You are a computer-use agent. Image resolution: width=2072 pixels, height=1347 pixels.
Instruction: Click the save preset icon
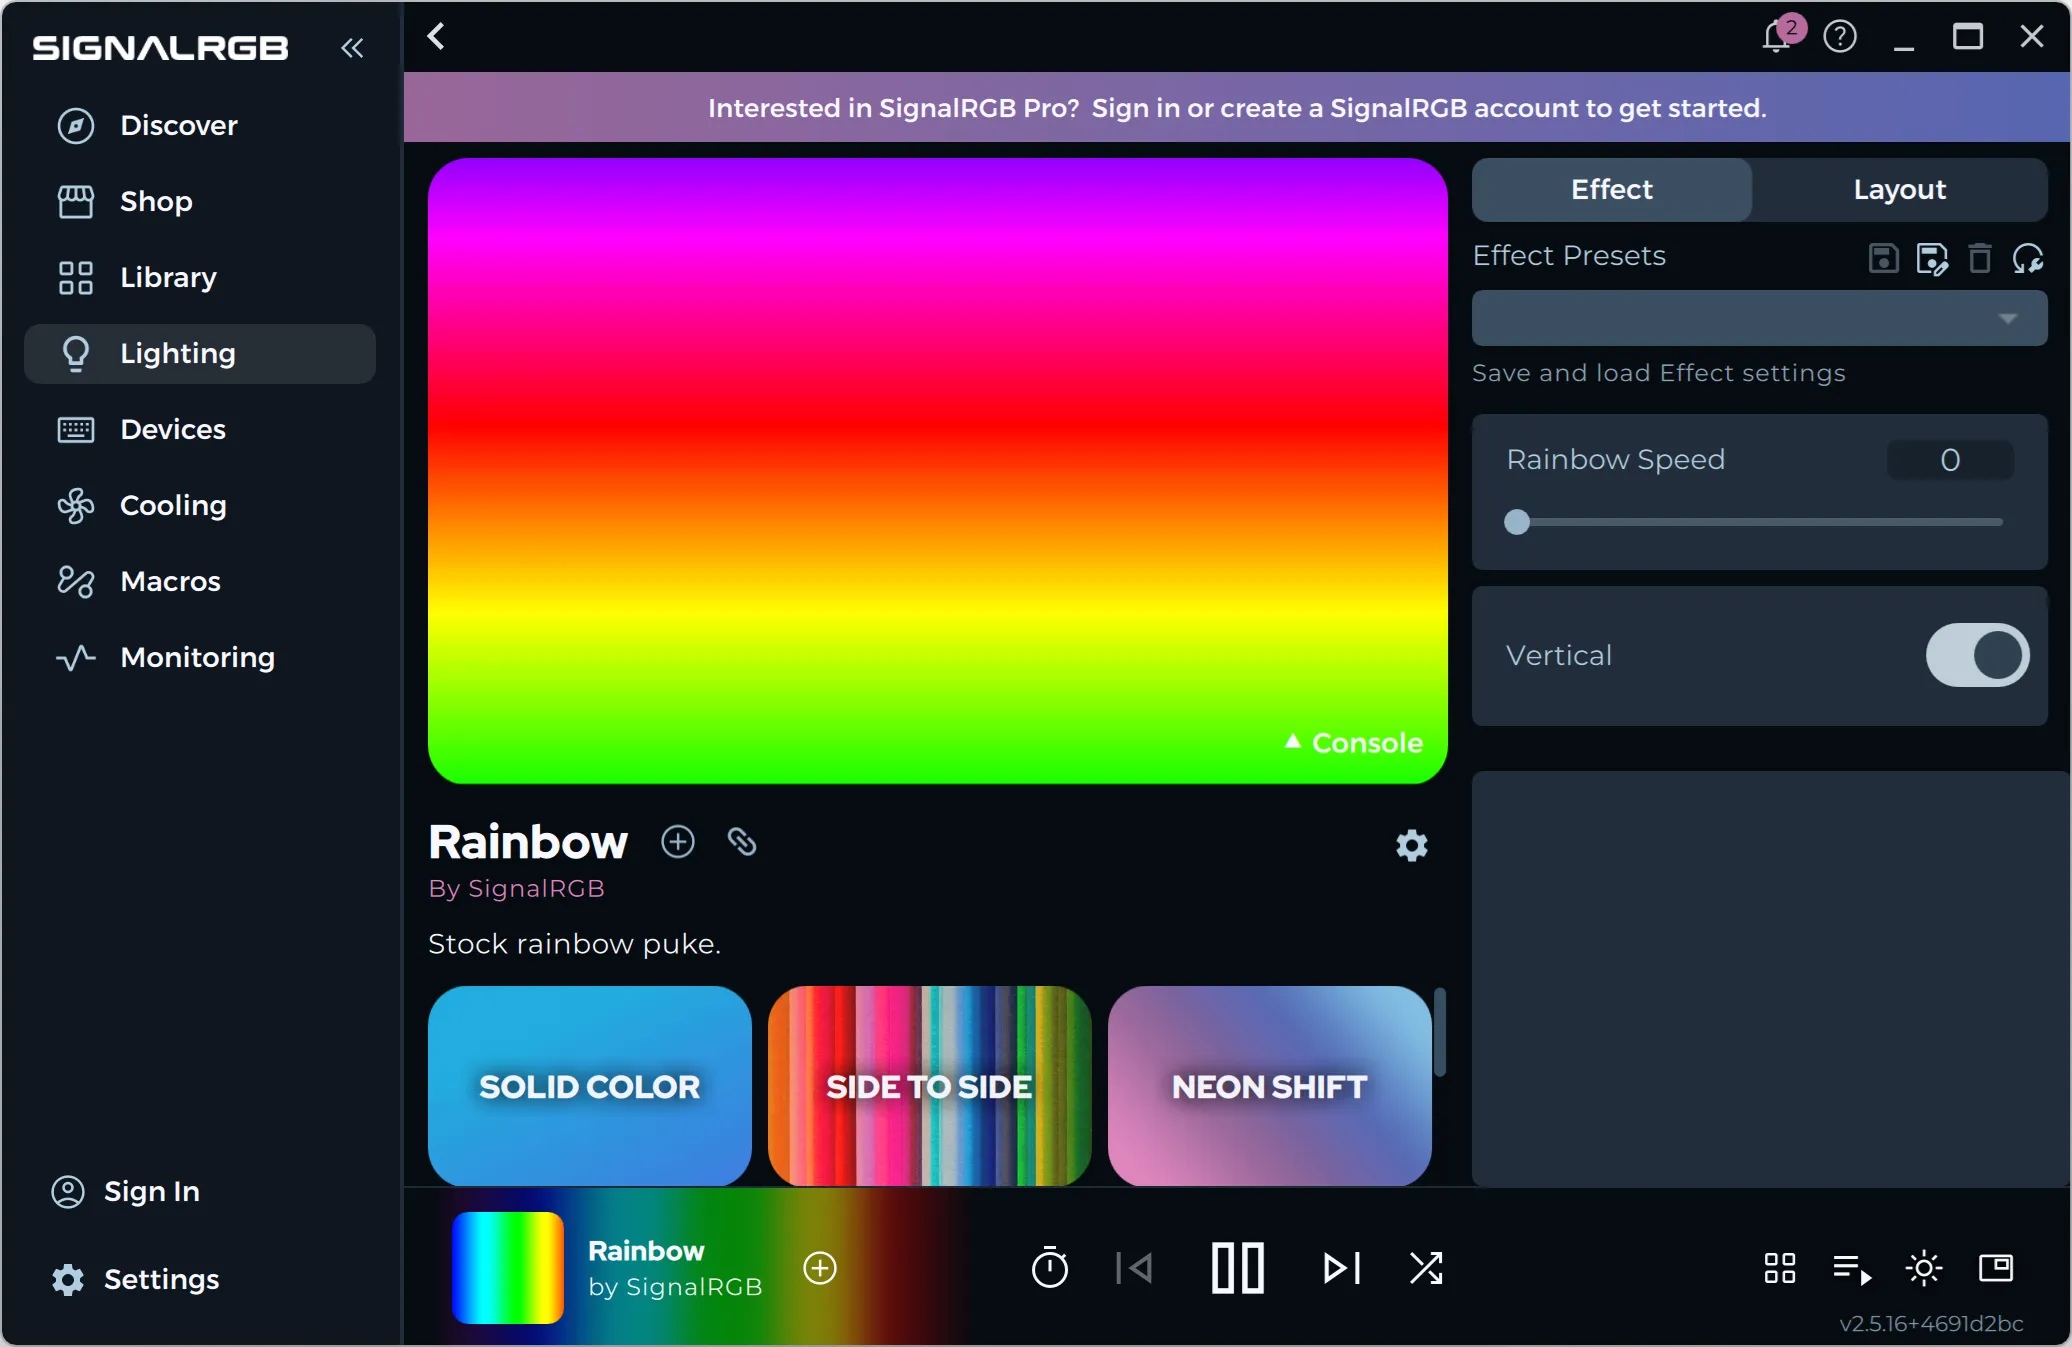(1883, 258)
